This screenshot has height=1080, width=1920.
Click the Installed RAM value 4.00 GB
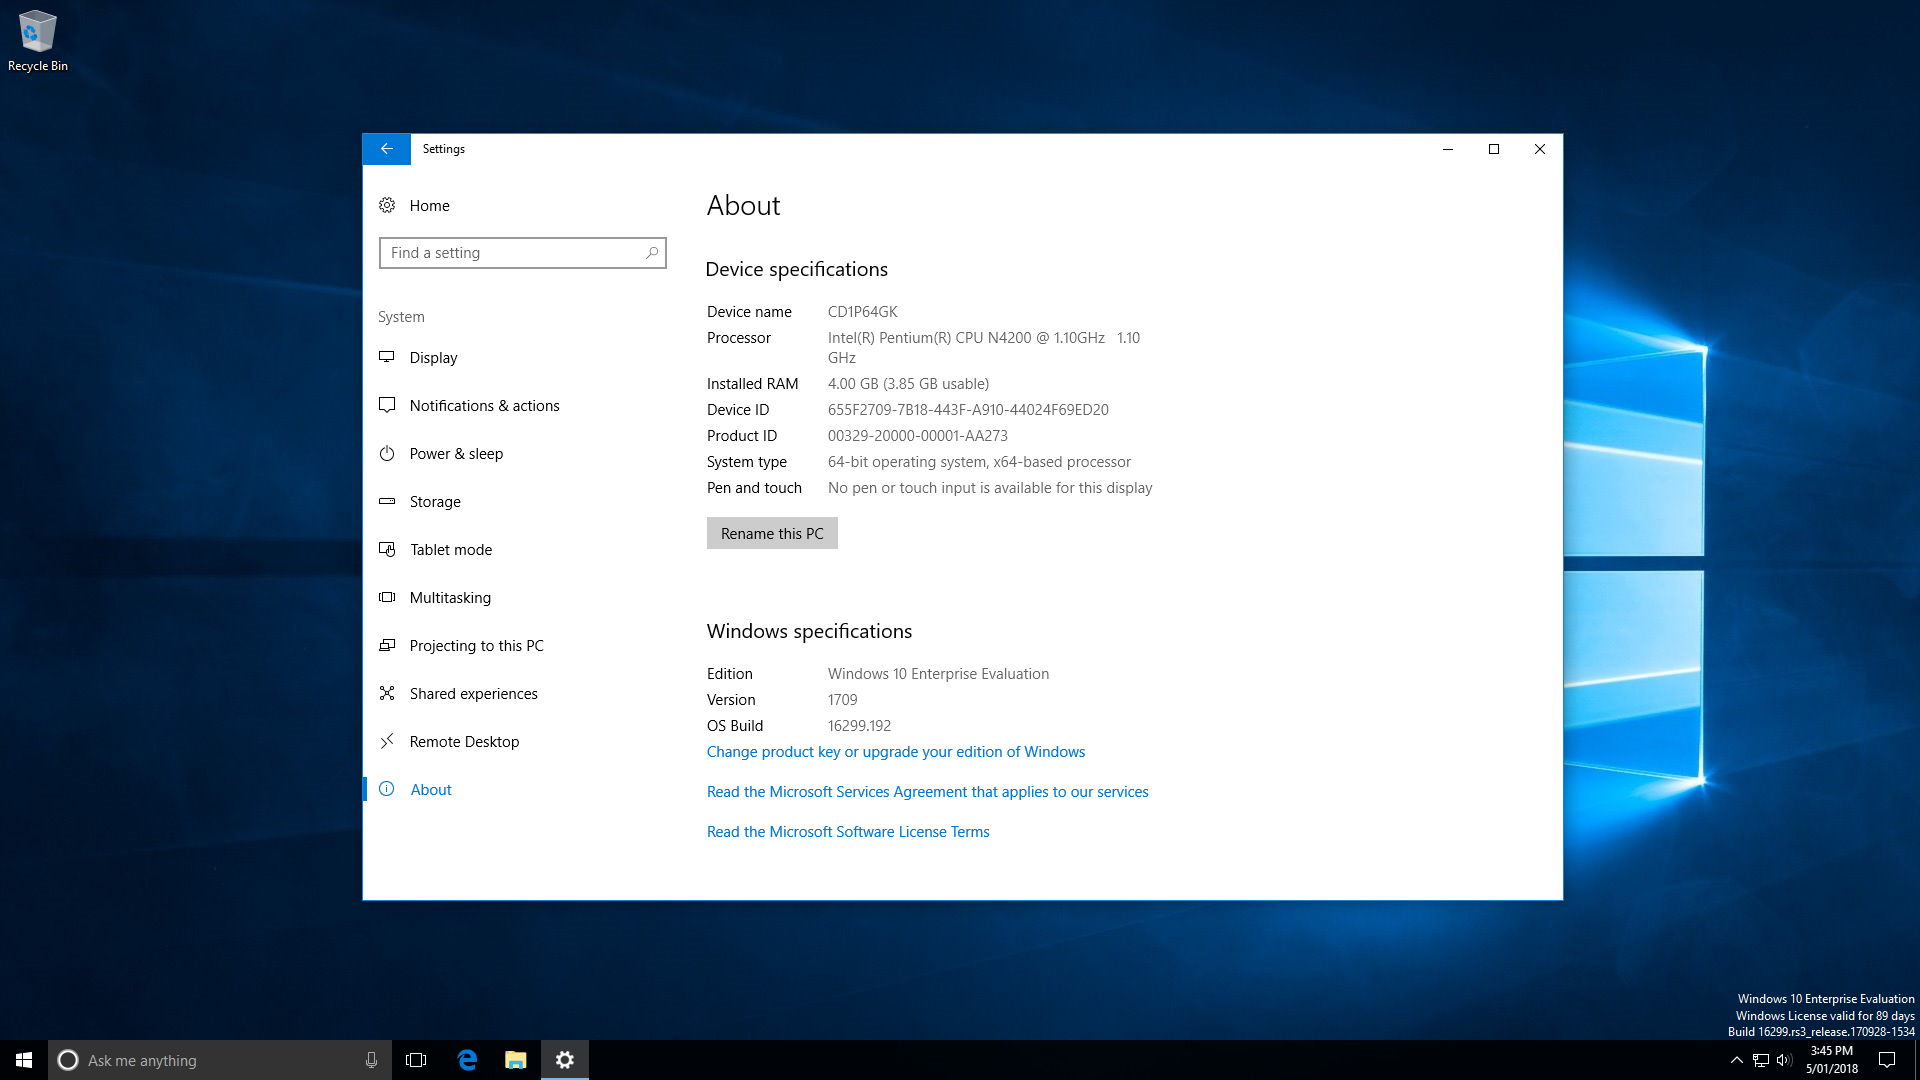click(908, 384)
